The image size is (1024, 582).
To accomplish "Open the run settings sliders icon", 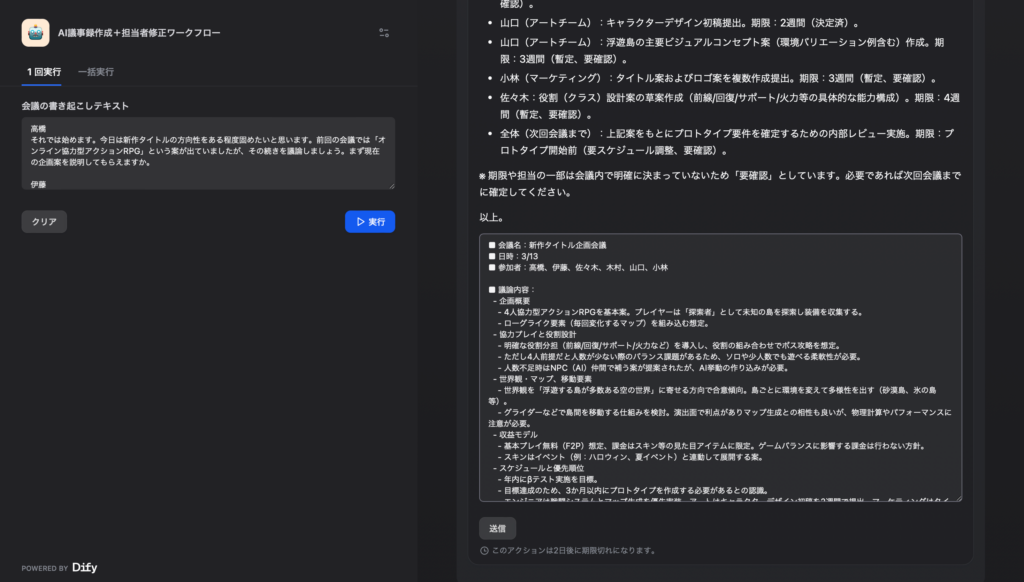I will click(x=383, y=32).
